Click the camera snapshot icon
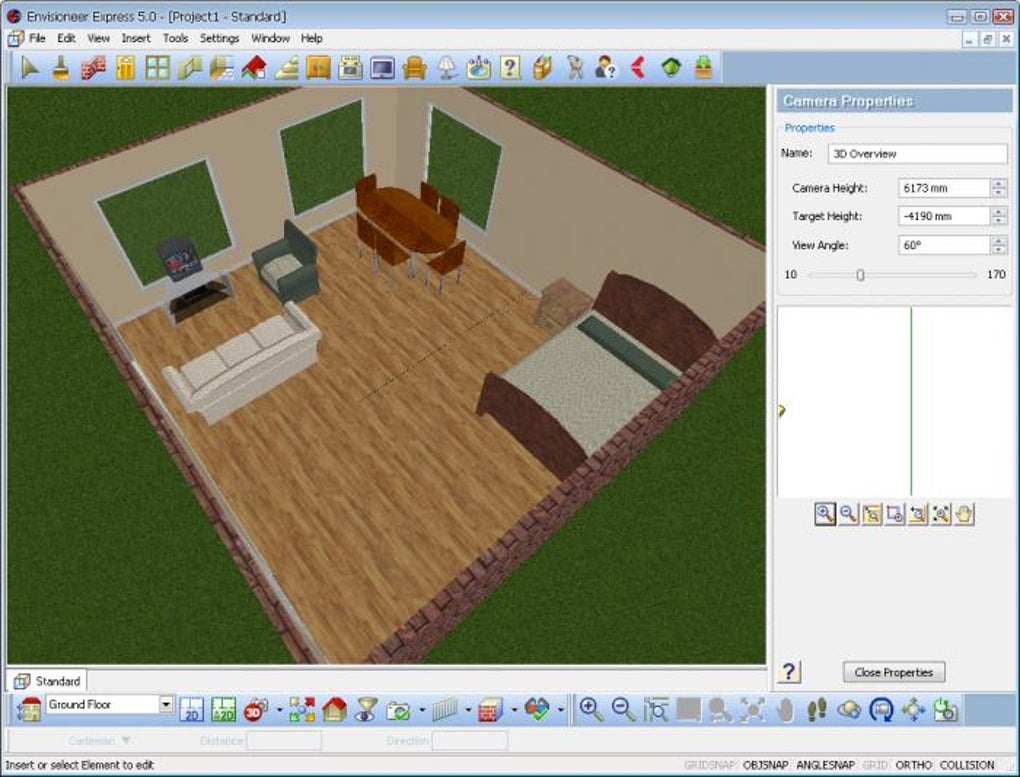 coord(398,709)
